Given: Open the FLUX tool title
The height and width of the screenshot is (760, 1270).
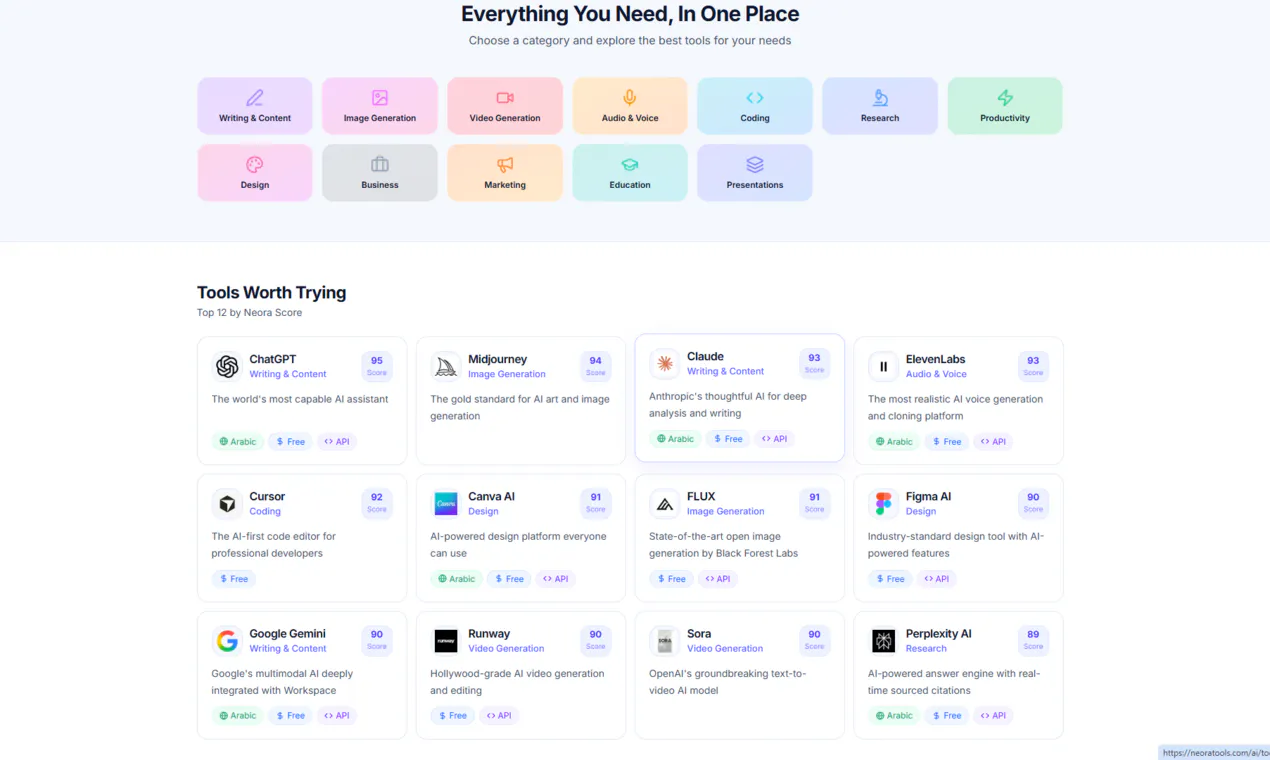Looking at the screenshot, I should point(701,496).
